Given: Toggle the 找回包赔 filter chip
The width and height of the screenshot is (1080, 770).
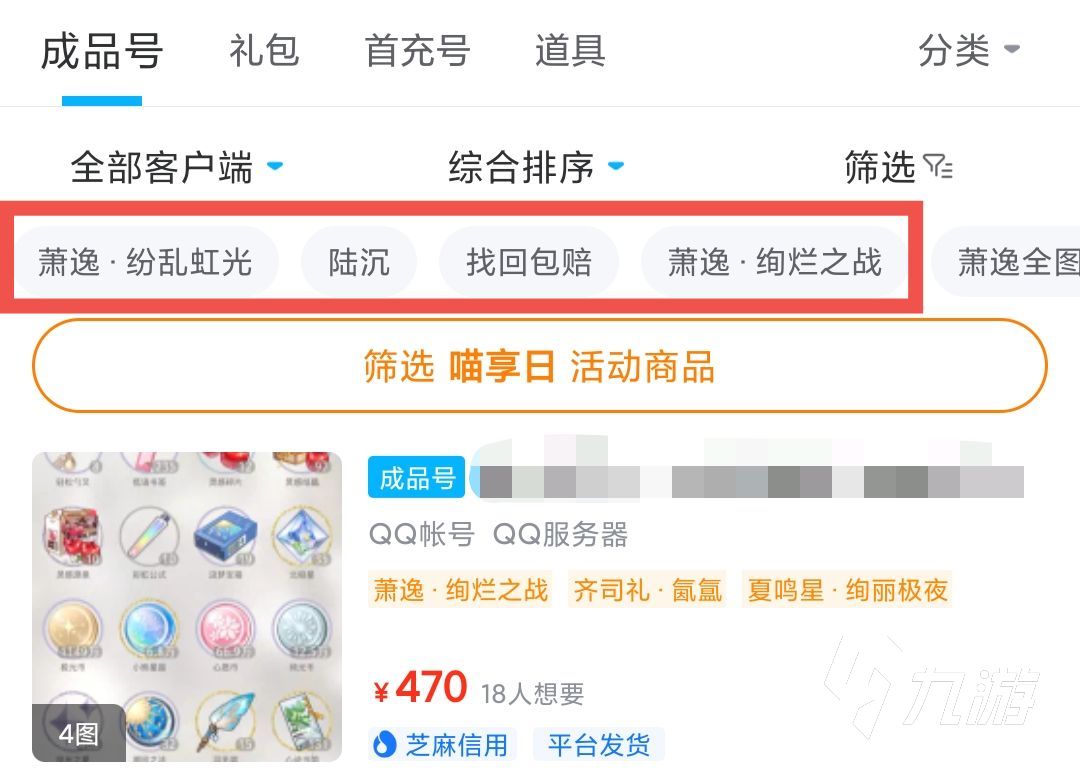Looking at the screenshot, I should pyautogui.click(x=529, y=262).
